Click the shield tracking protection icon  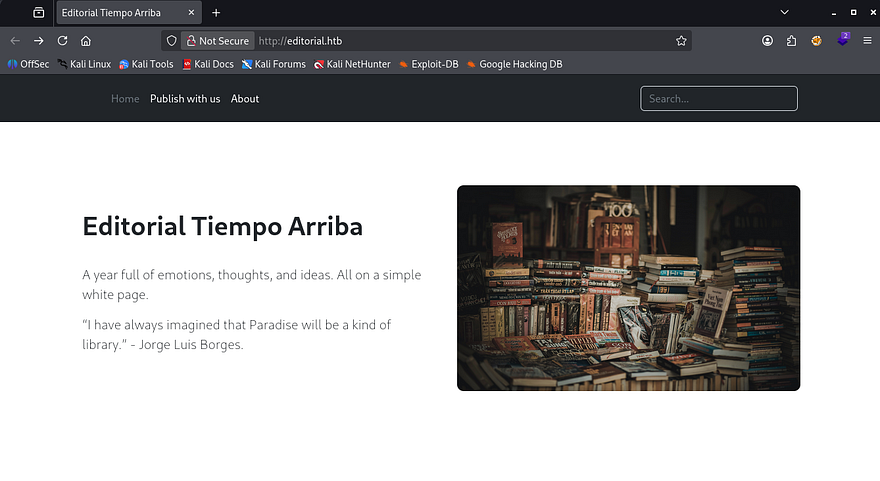coord(171,41)
